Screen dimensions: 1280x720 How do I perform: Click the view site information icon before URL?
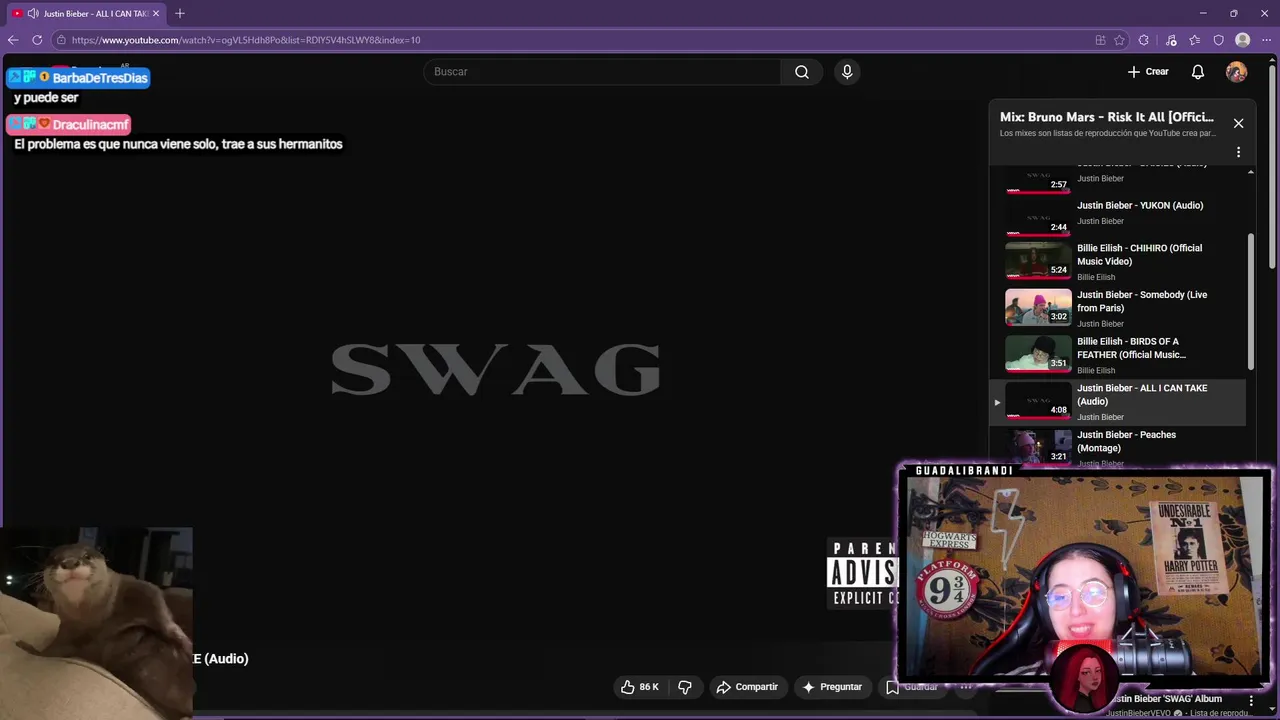pyautogui.click(x=61, y=40)
